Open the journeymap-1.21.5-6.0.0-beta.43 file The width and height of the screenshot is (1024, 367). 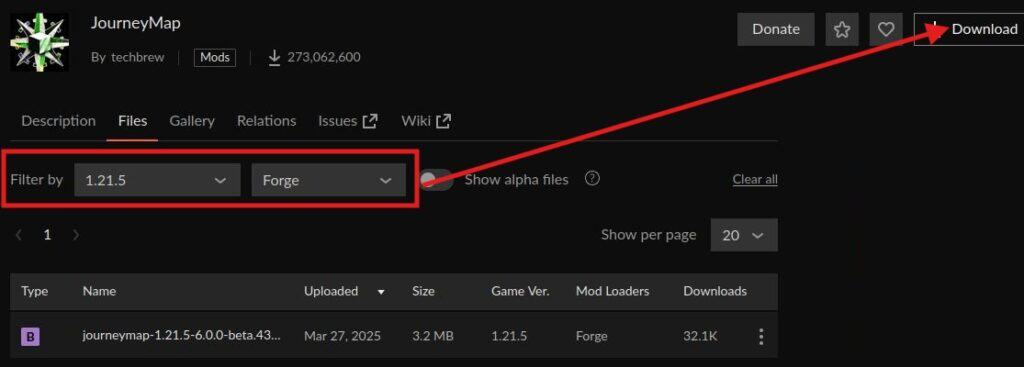[182, 336]
